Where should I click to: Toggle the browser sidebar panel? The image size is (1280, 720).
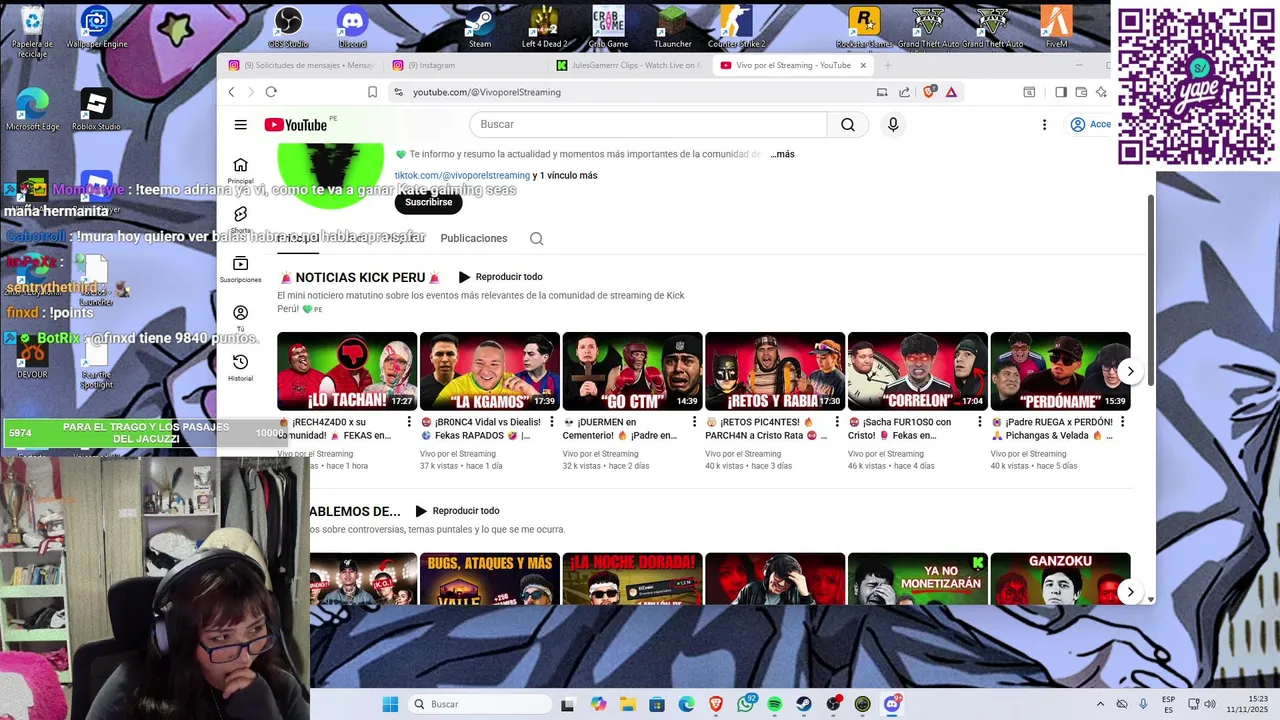(x=1061, y=92)
